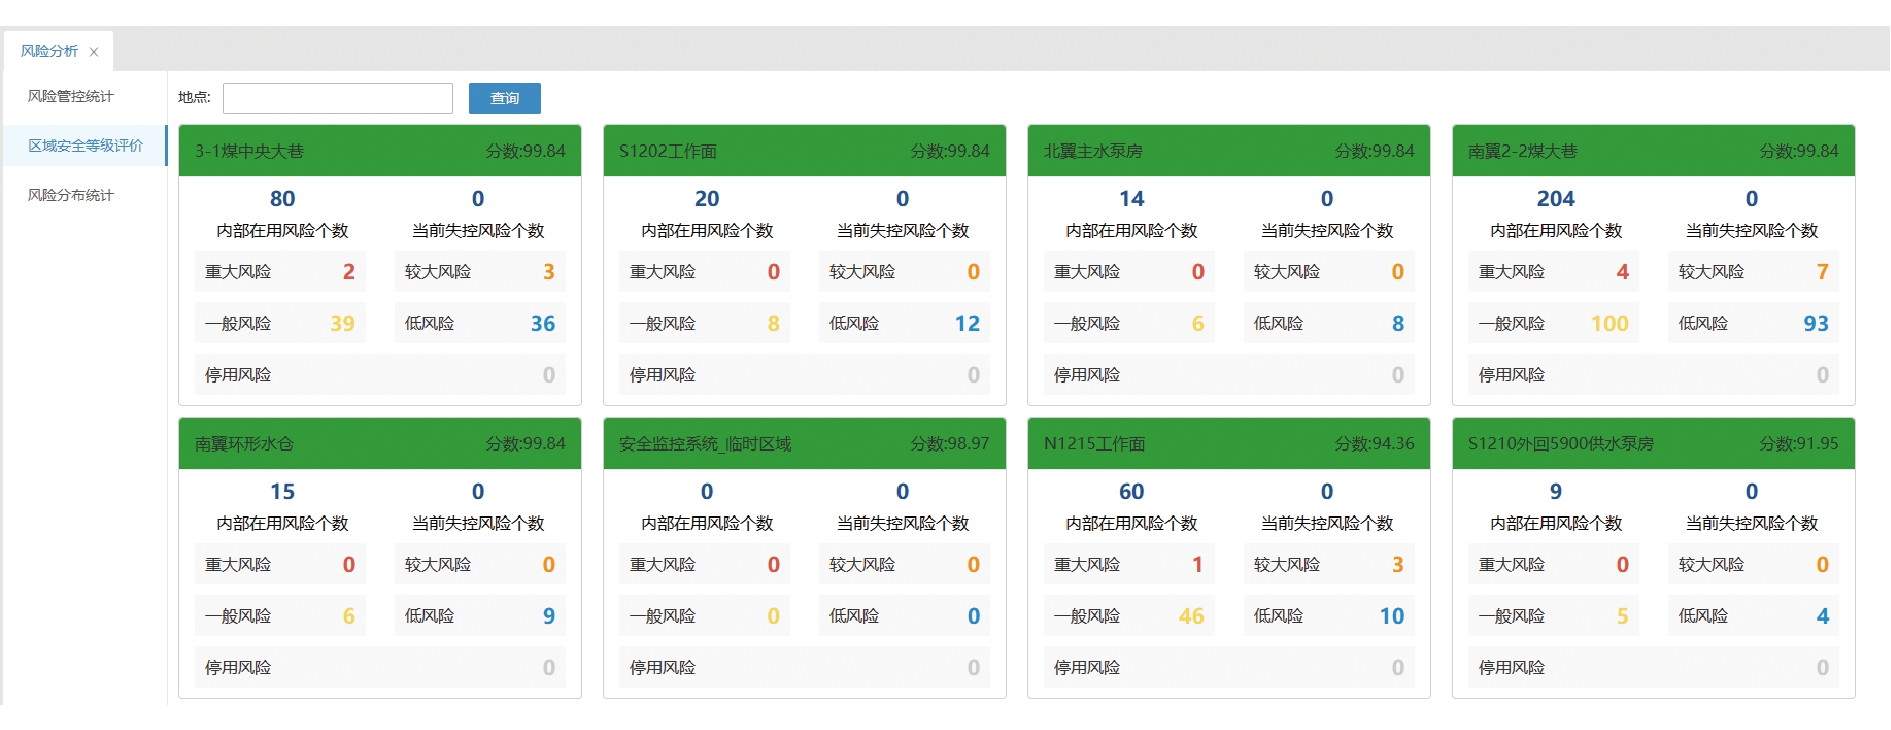Click 低风险 count 10 in N1215工作面
Image resolution: width=1891 pixels, height=730 pixels.
(x=1391, y=617)
